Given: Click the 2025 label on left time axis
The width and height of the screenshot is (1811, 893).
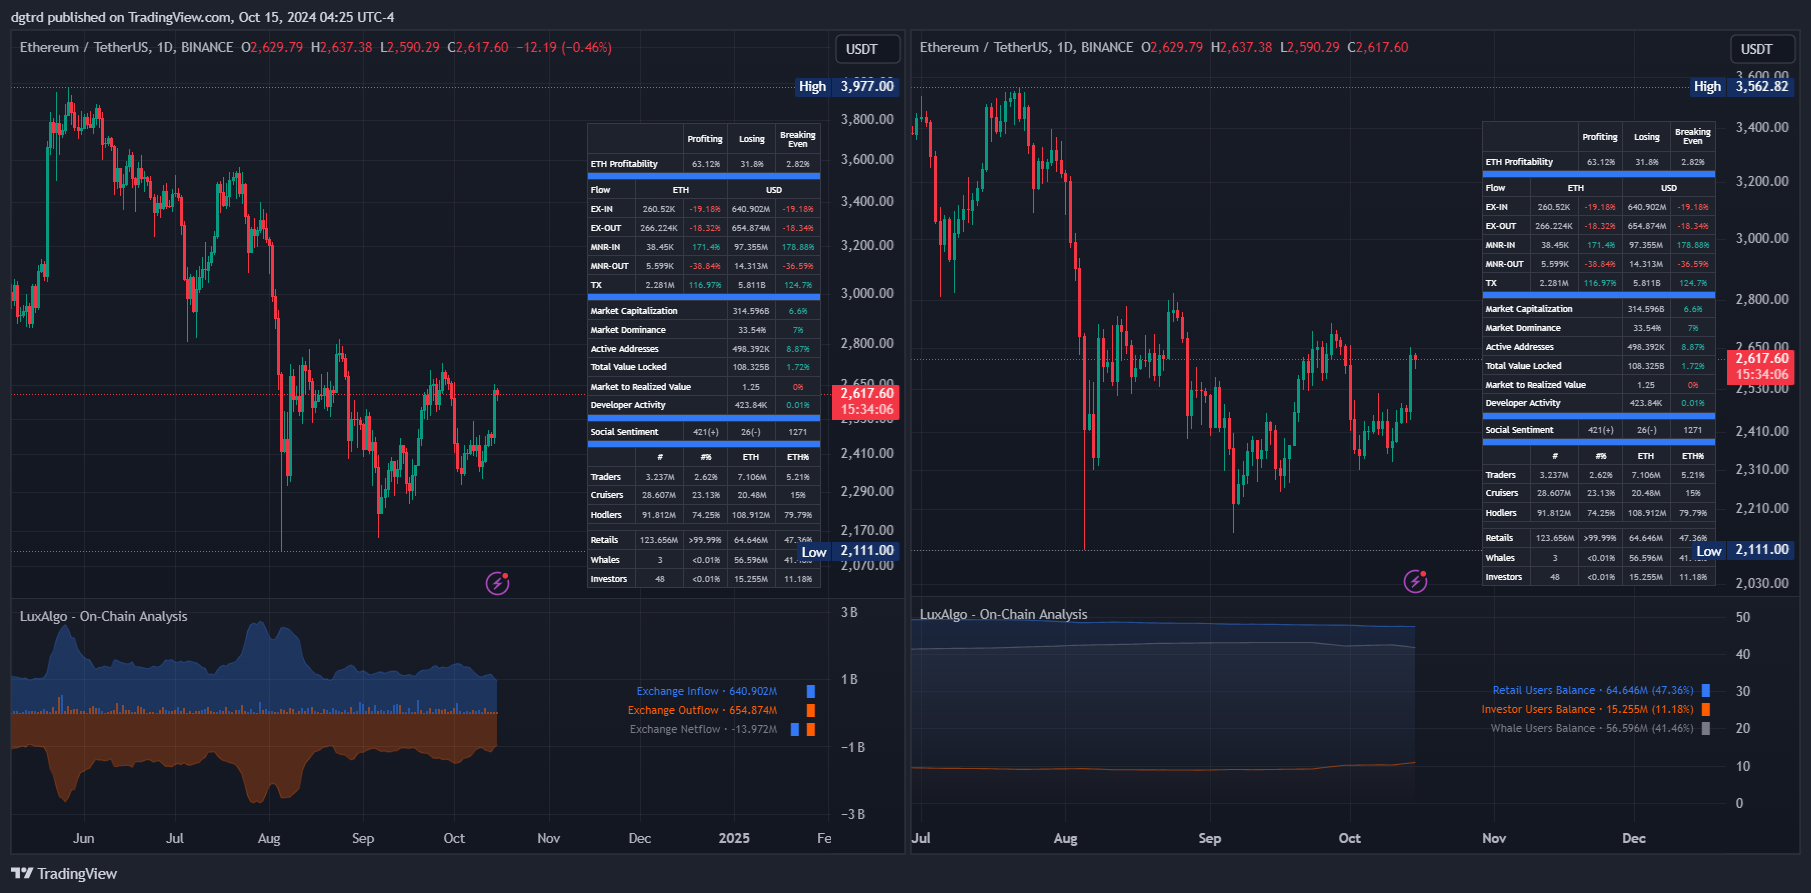Looking at the screenshot, I should click(734, 838).
